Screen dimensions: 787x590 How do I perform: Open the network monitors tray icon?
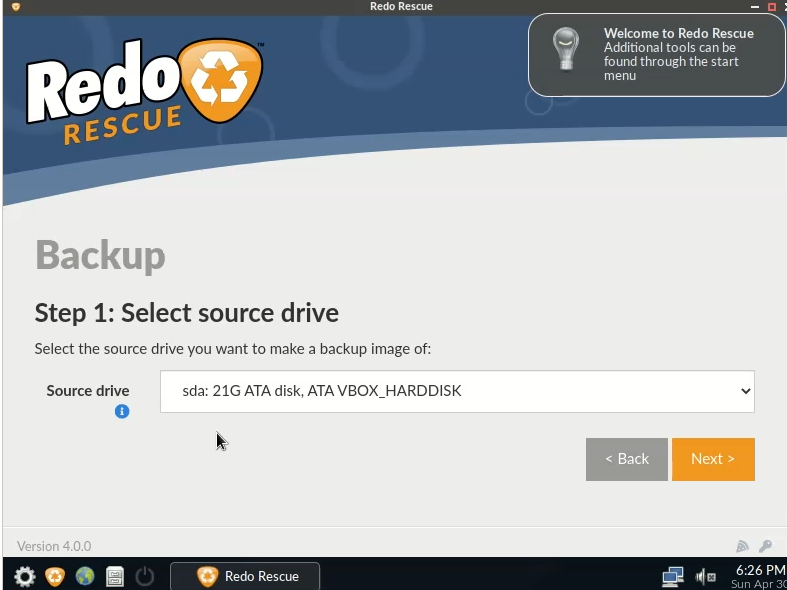coord(673,577)
